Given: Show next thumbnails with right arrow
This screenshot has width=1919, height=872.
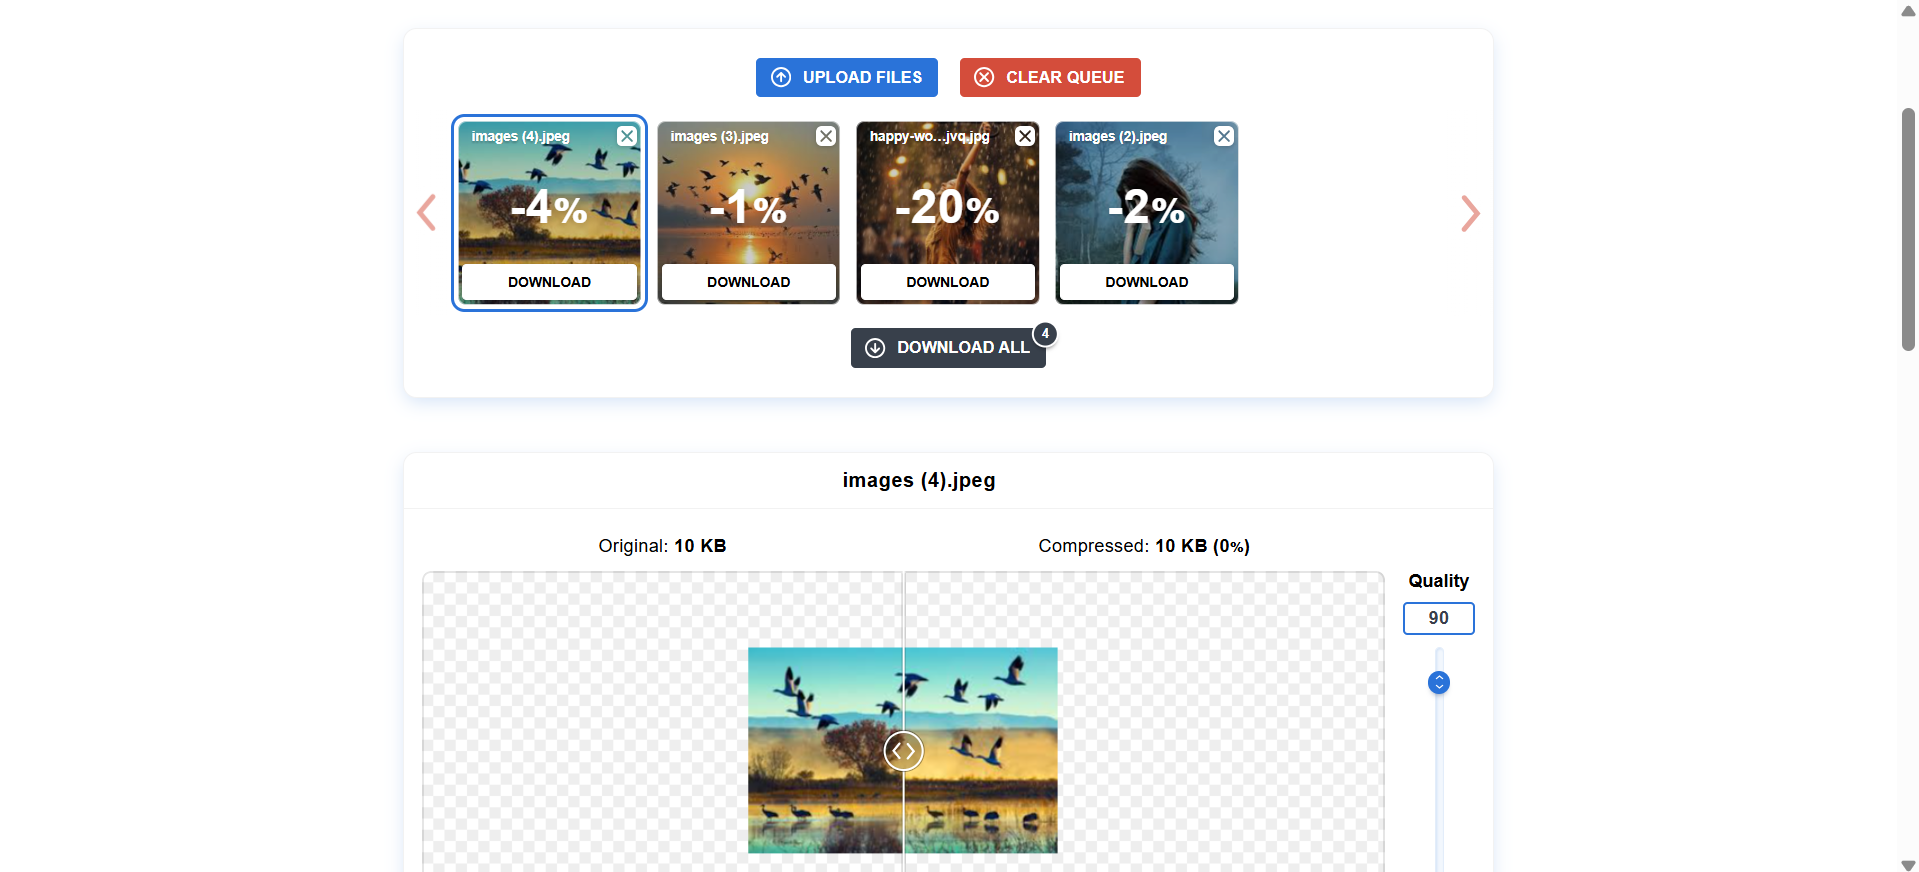Looking at the screenshot, I should point(1470,213).
